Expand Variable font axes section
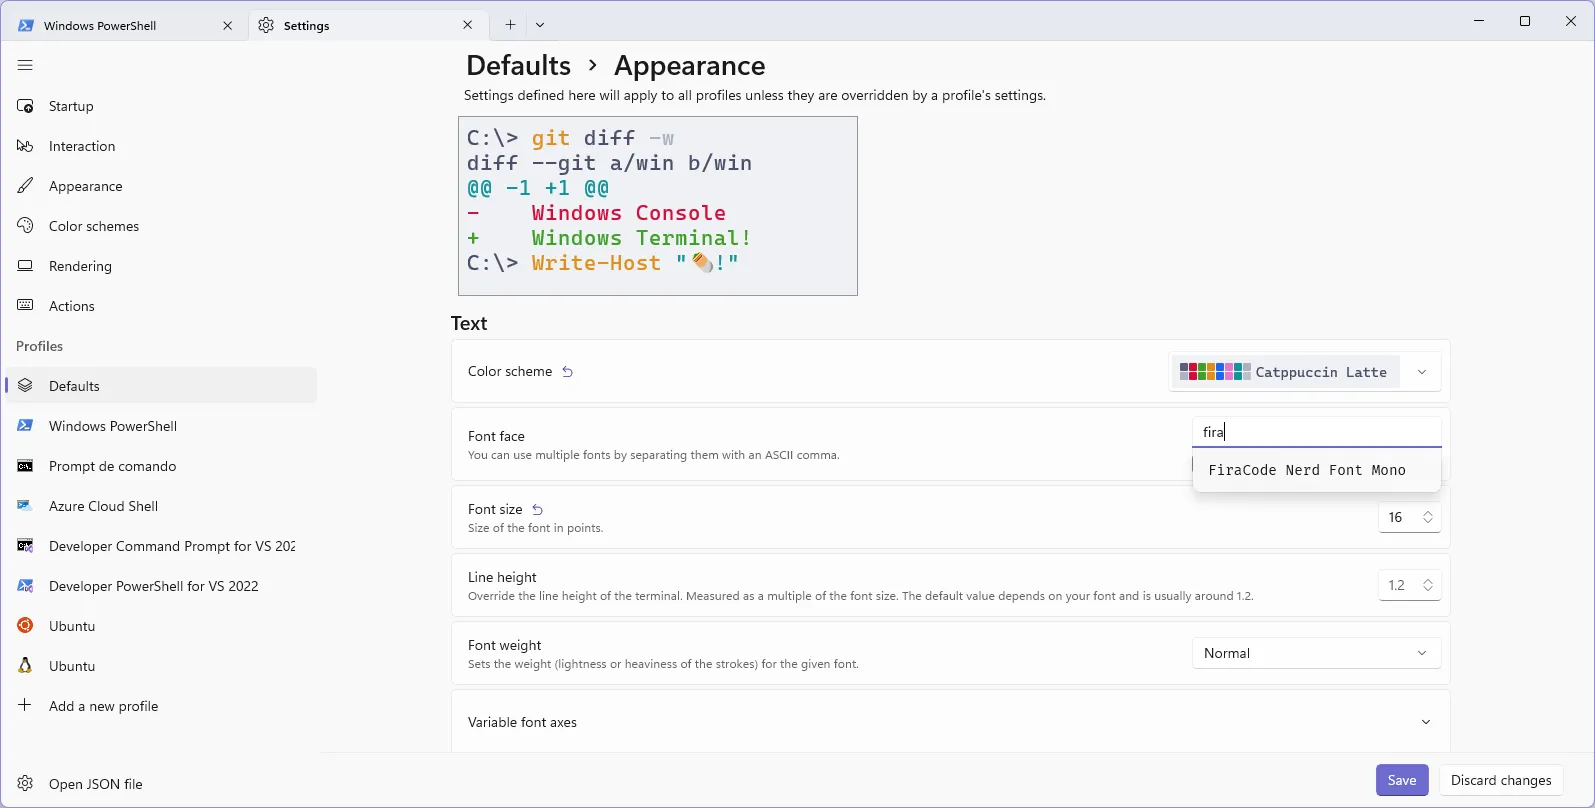 coord(950,722)
